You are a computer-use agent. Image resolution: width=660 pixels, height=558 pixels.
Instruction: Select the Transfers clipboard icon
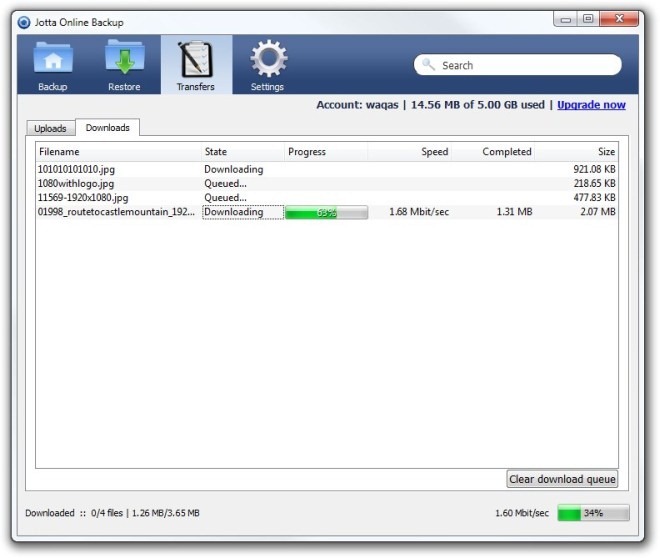196,60
